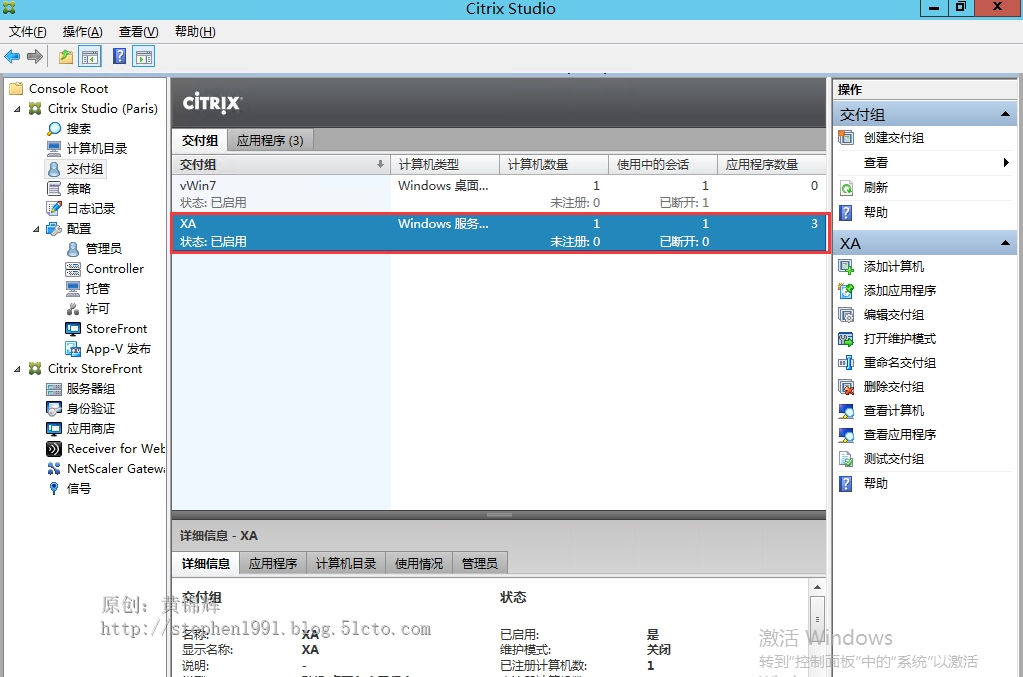
Task: Open the 计算机目录 details tab
Action: click(346, 564)
